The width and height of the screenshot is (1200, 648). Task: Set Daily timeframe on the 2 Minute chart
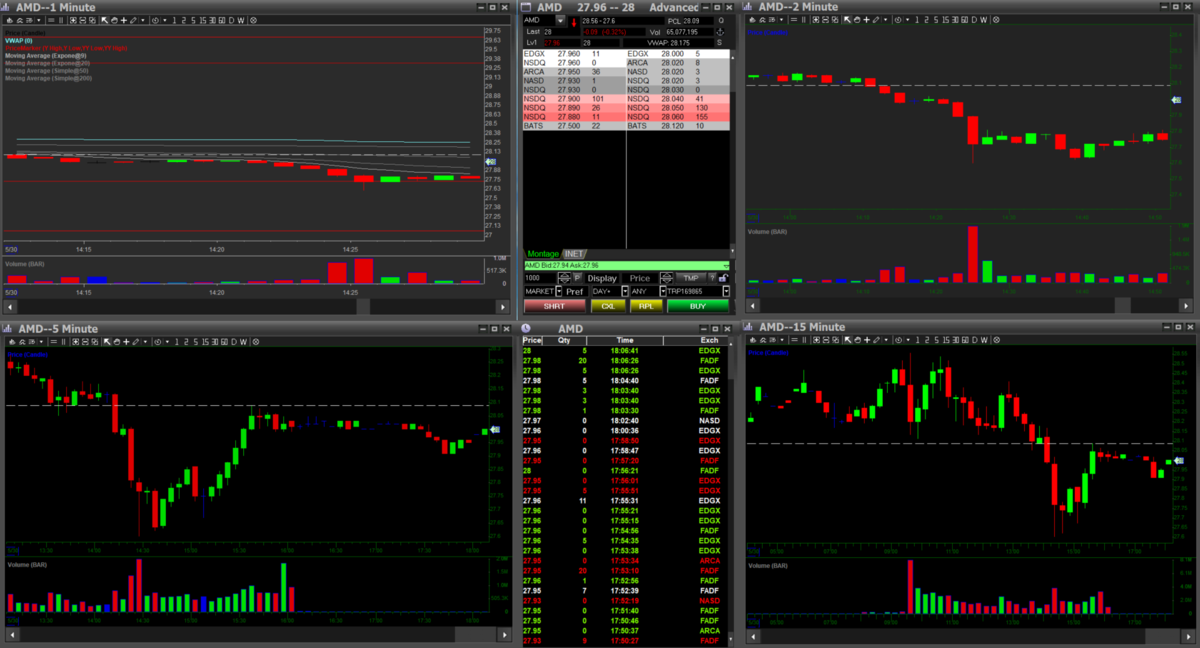point(975,20)
